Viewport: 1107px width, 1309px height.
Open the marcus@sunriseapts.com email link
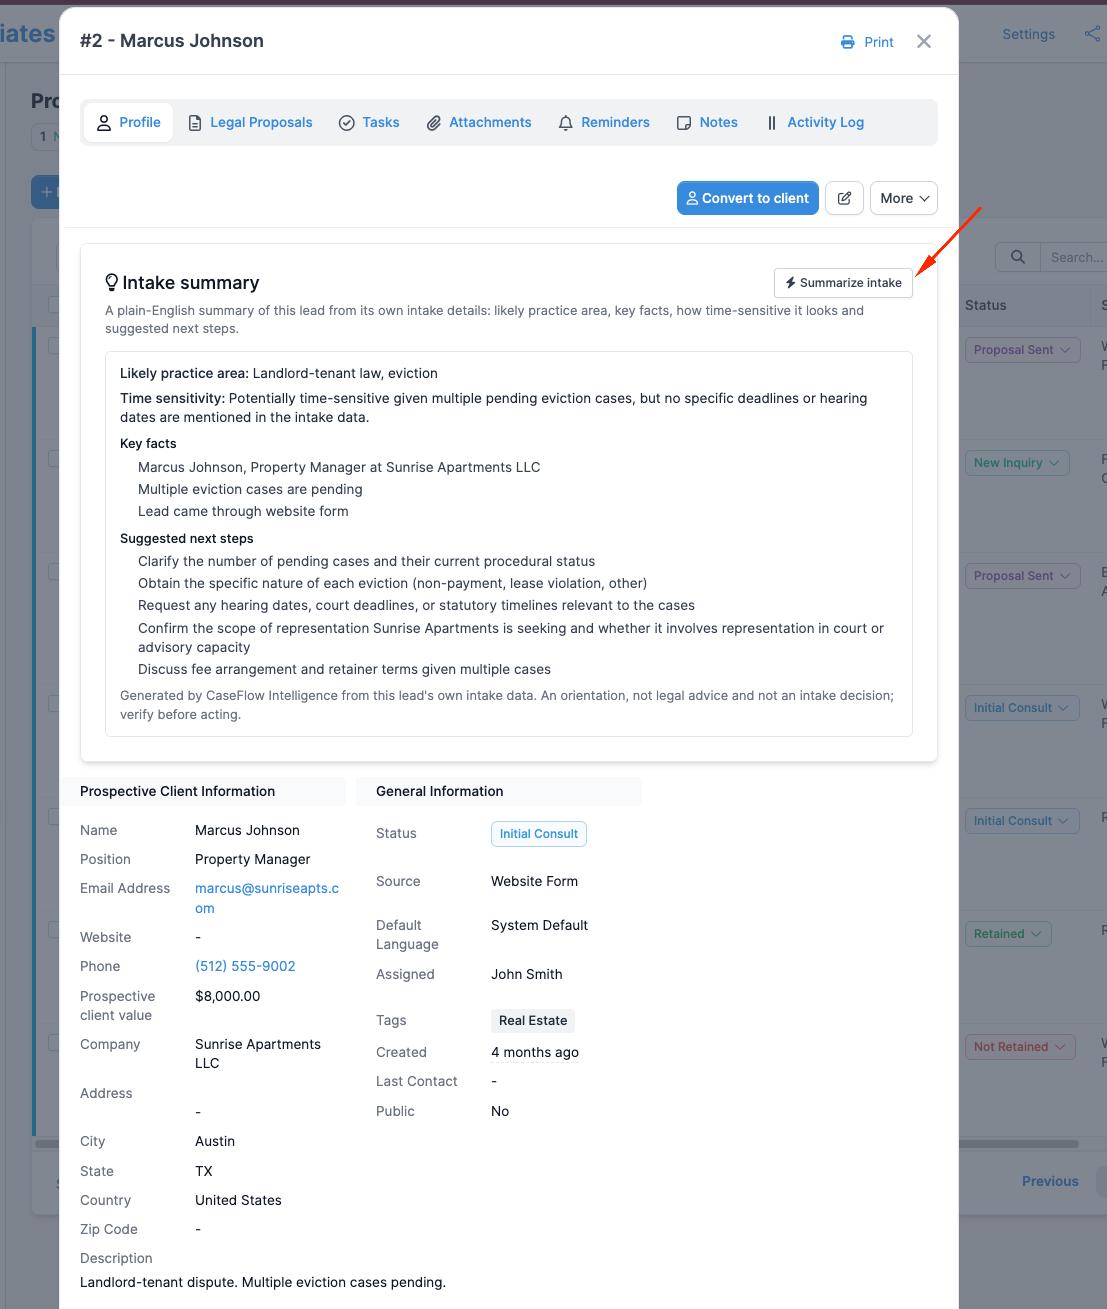click(x=267, y=898)
